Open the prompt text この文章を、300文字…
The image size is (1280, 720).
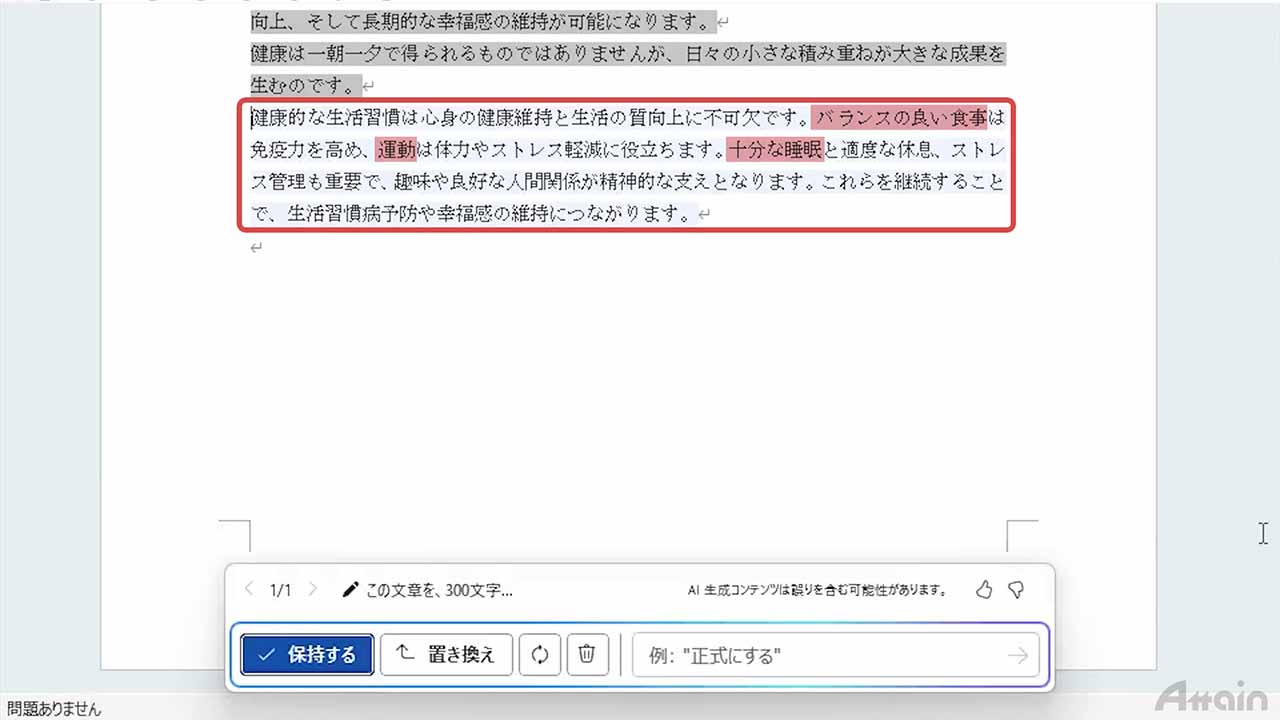point(439,590)
